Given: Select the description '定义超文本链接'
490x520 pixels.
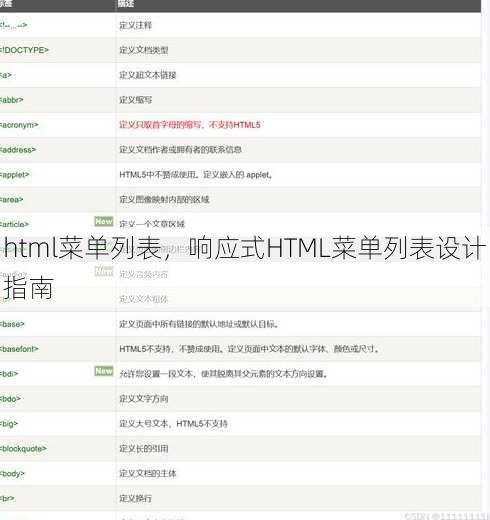Looking at the screenshot, I should [x=148, y=75].
